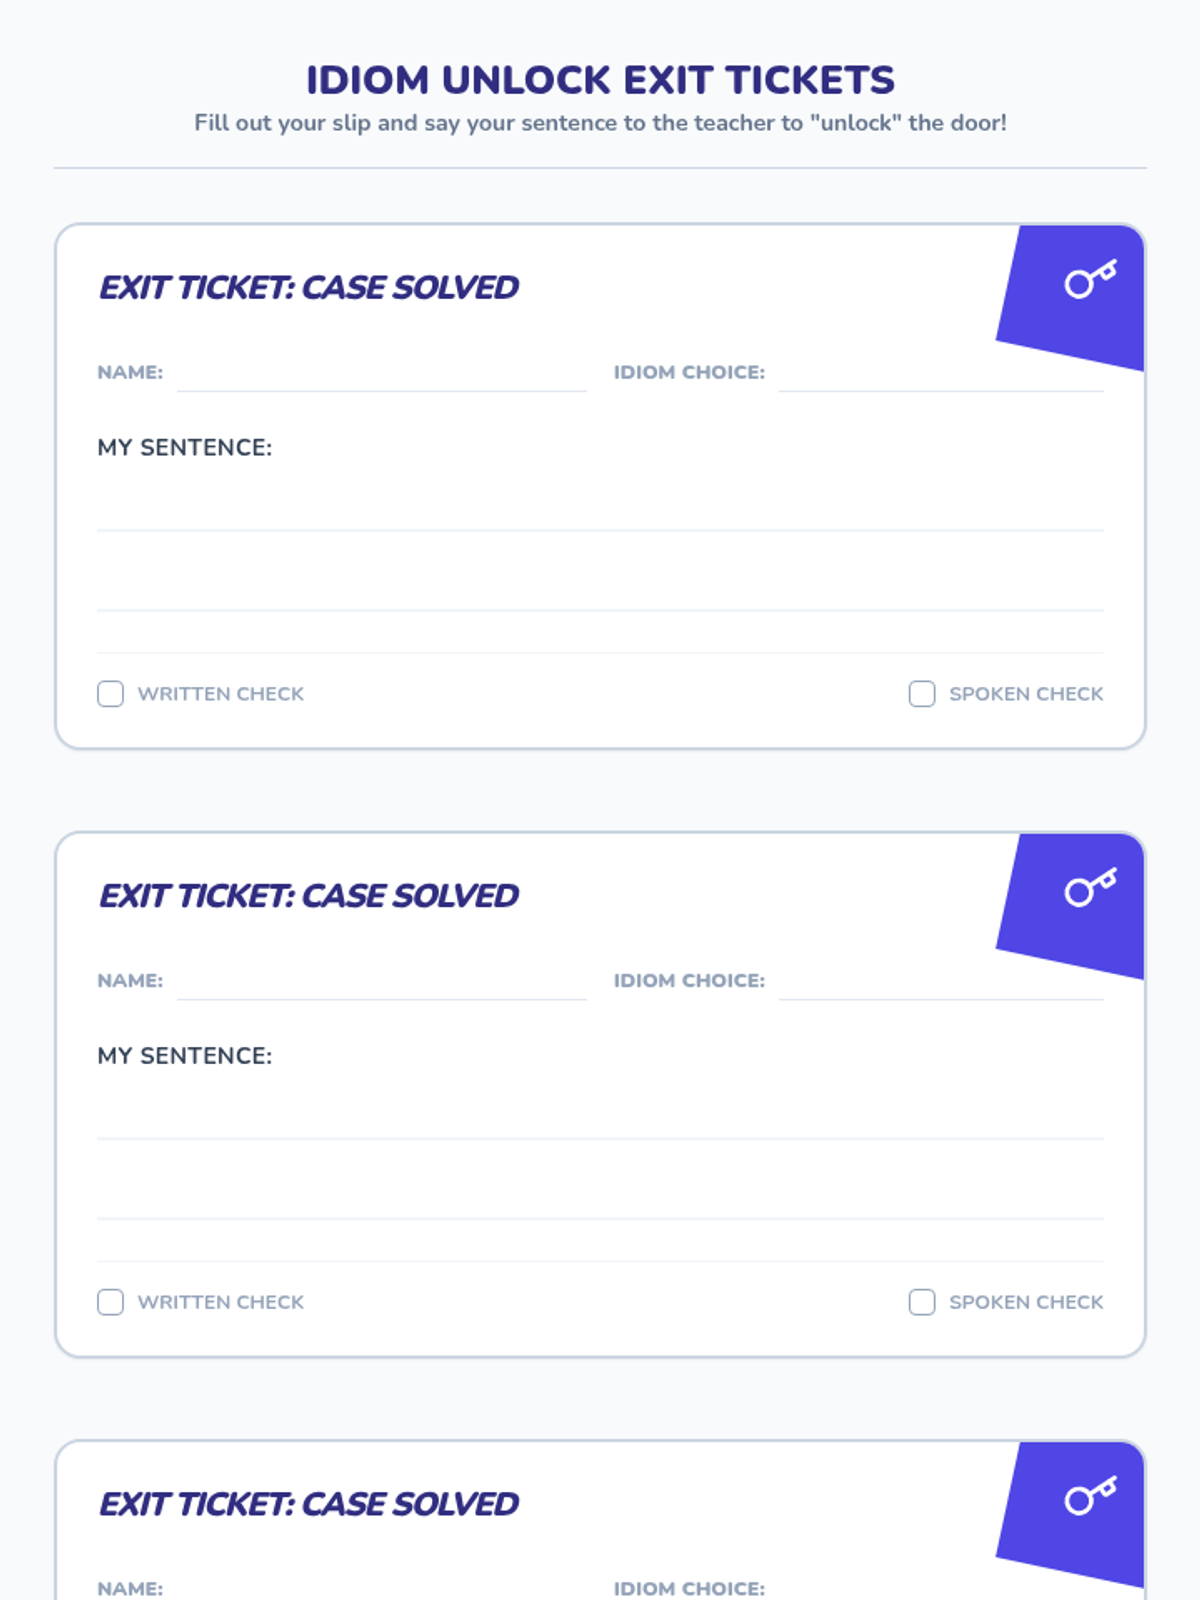
Task: Click second sentence line on second ticket
Action: (600, 1200)
